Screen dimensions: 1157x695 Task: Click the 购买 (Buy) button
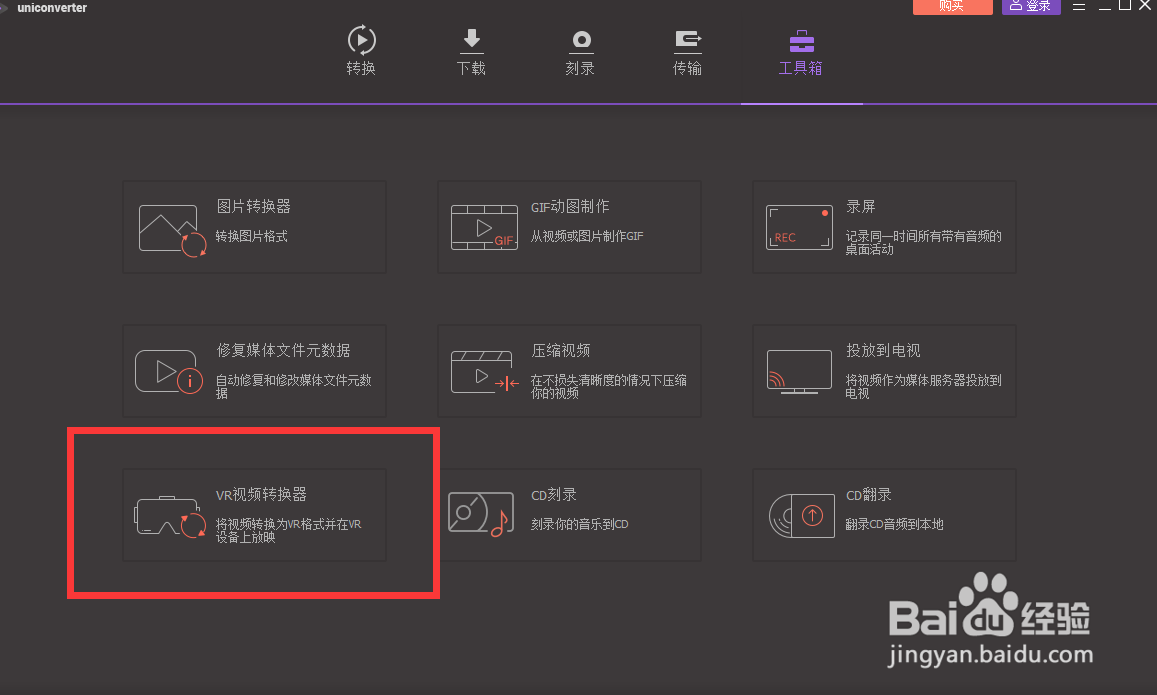[953, 6]
